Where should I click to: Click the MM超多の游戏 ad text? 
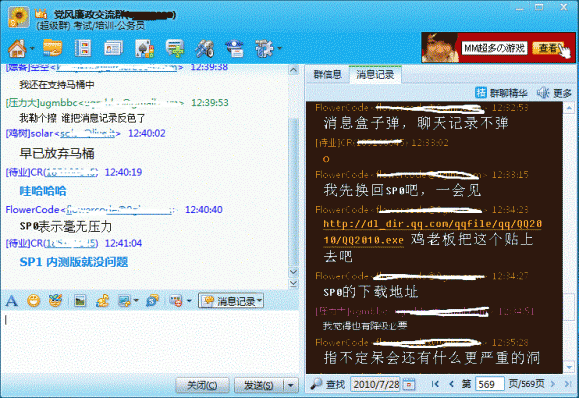[494, 48]
